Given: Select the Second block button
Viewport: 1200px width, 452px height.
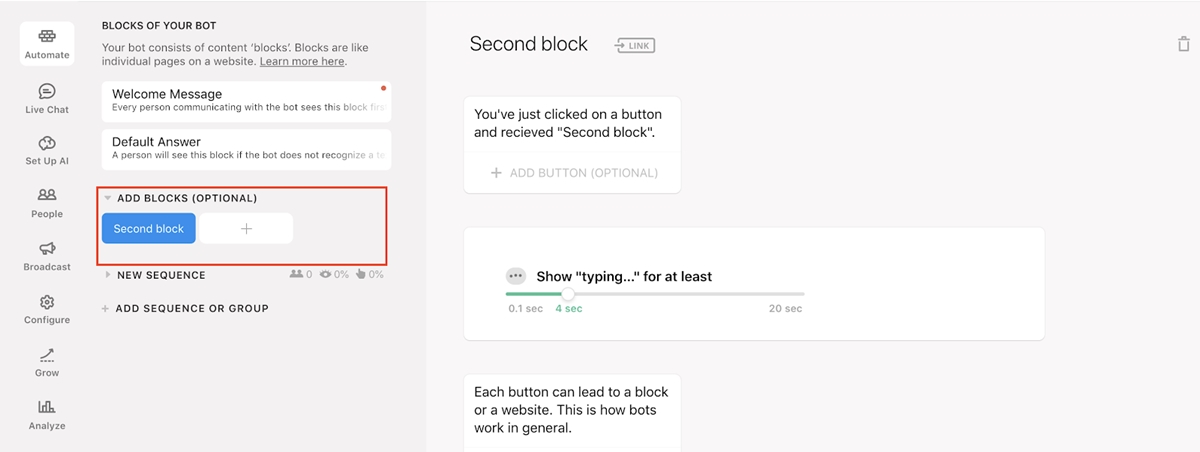Looking at the screenshot, I should pos(149,228).
